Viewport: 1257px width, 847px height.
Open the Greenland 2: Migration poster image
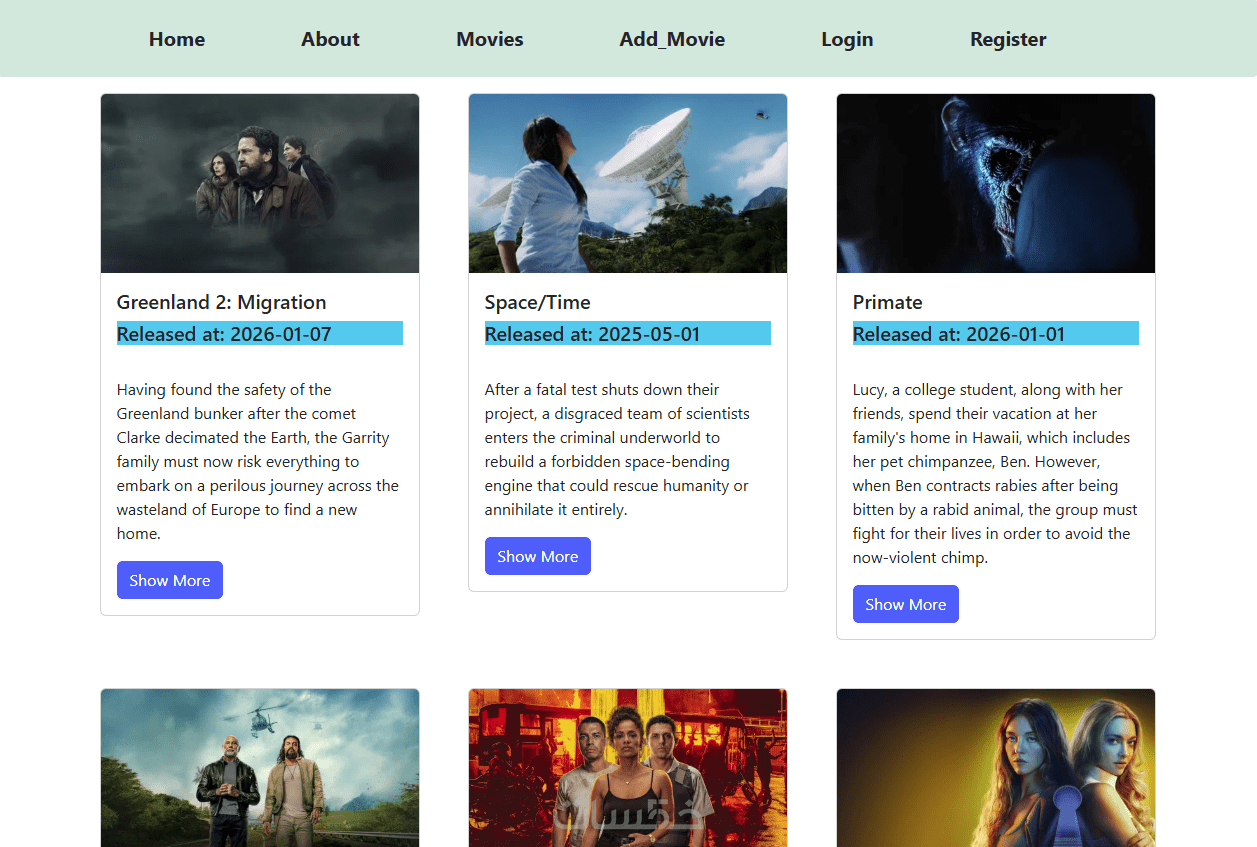(260, 183)
